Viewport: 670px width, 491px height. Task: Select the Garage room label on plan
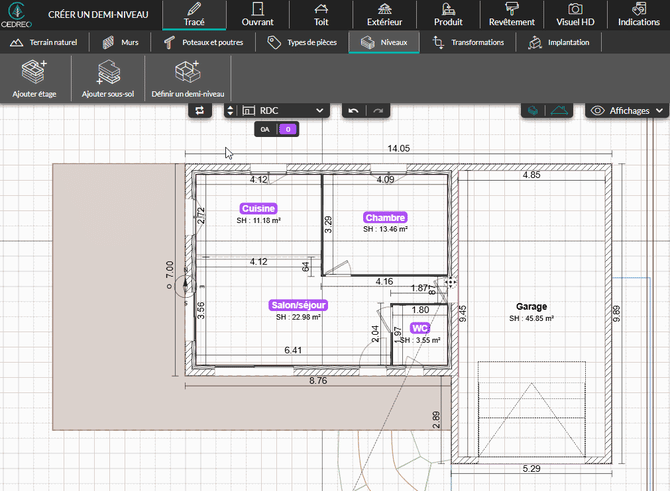530,307
